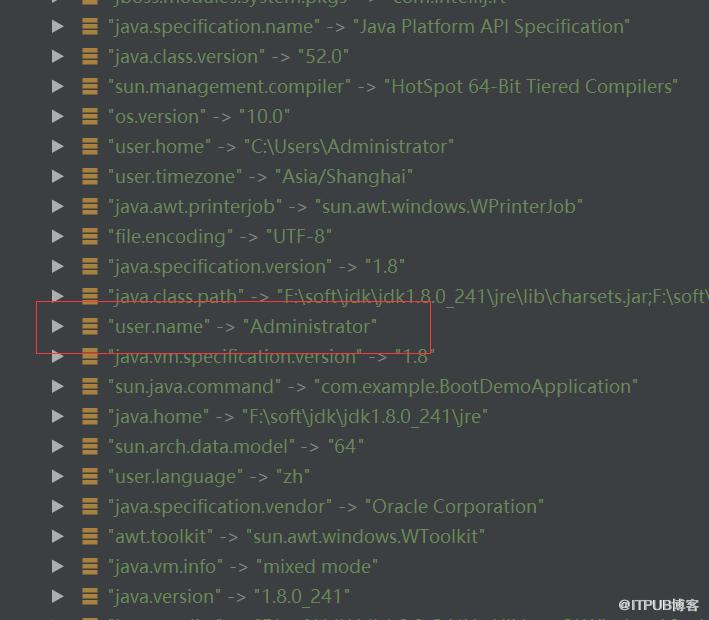709x620 pixels.
Task: Expand the user.language entry
Action: [x=57, y=476]
